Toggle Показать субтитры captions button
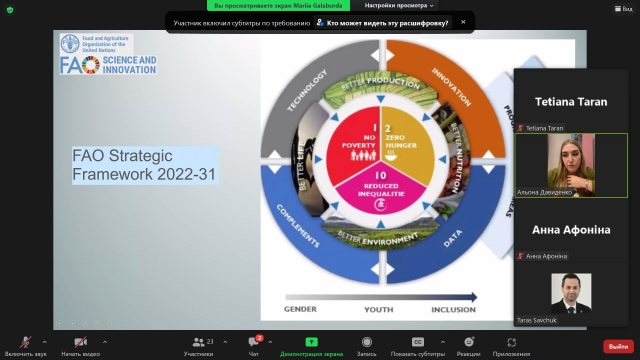 tap(418, 346)
